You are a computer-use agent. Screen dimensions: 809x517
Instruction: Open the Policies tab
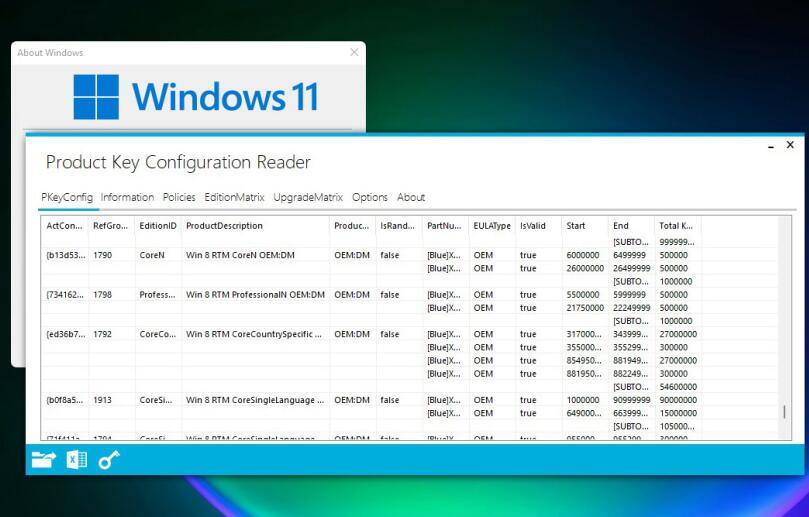(179, 197)
